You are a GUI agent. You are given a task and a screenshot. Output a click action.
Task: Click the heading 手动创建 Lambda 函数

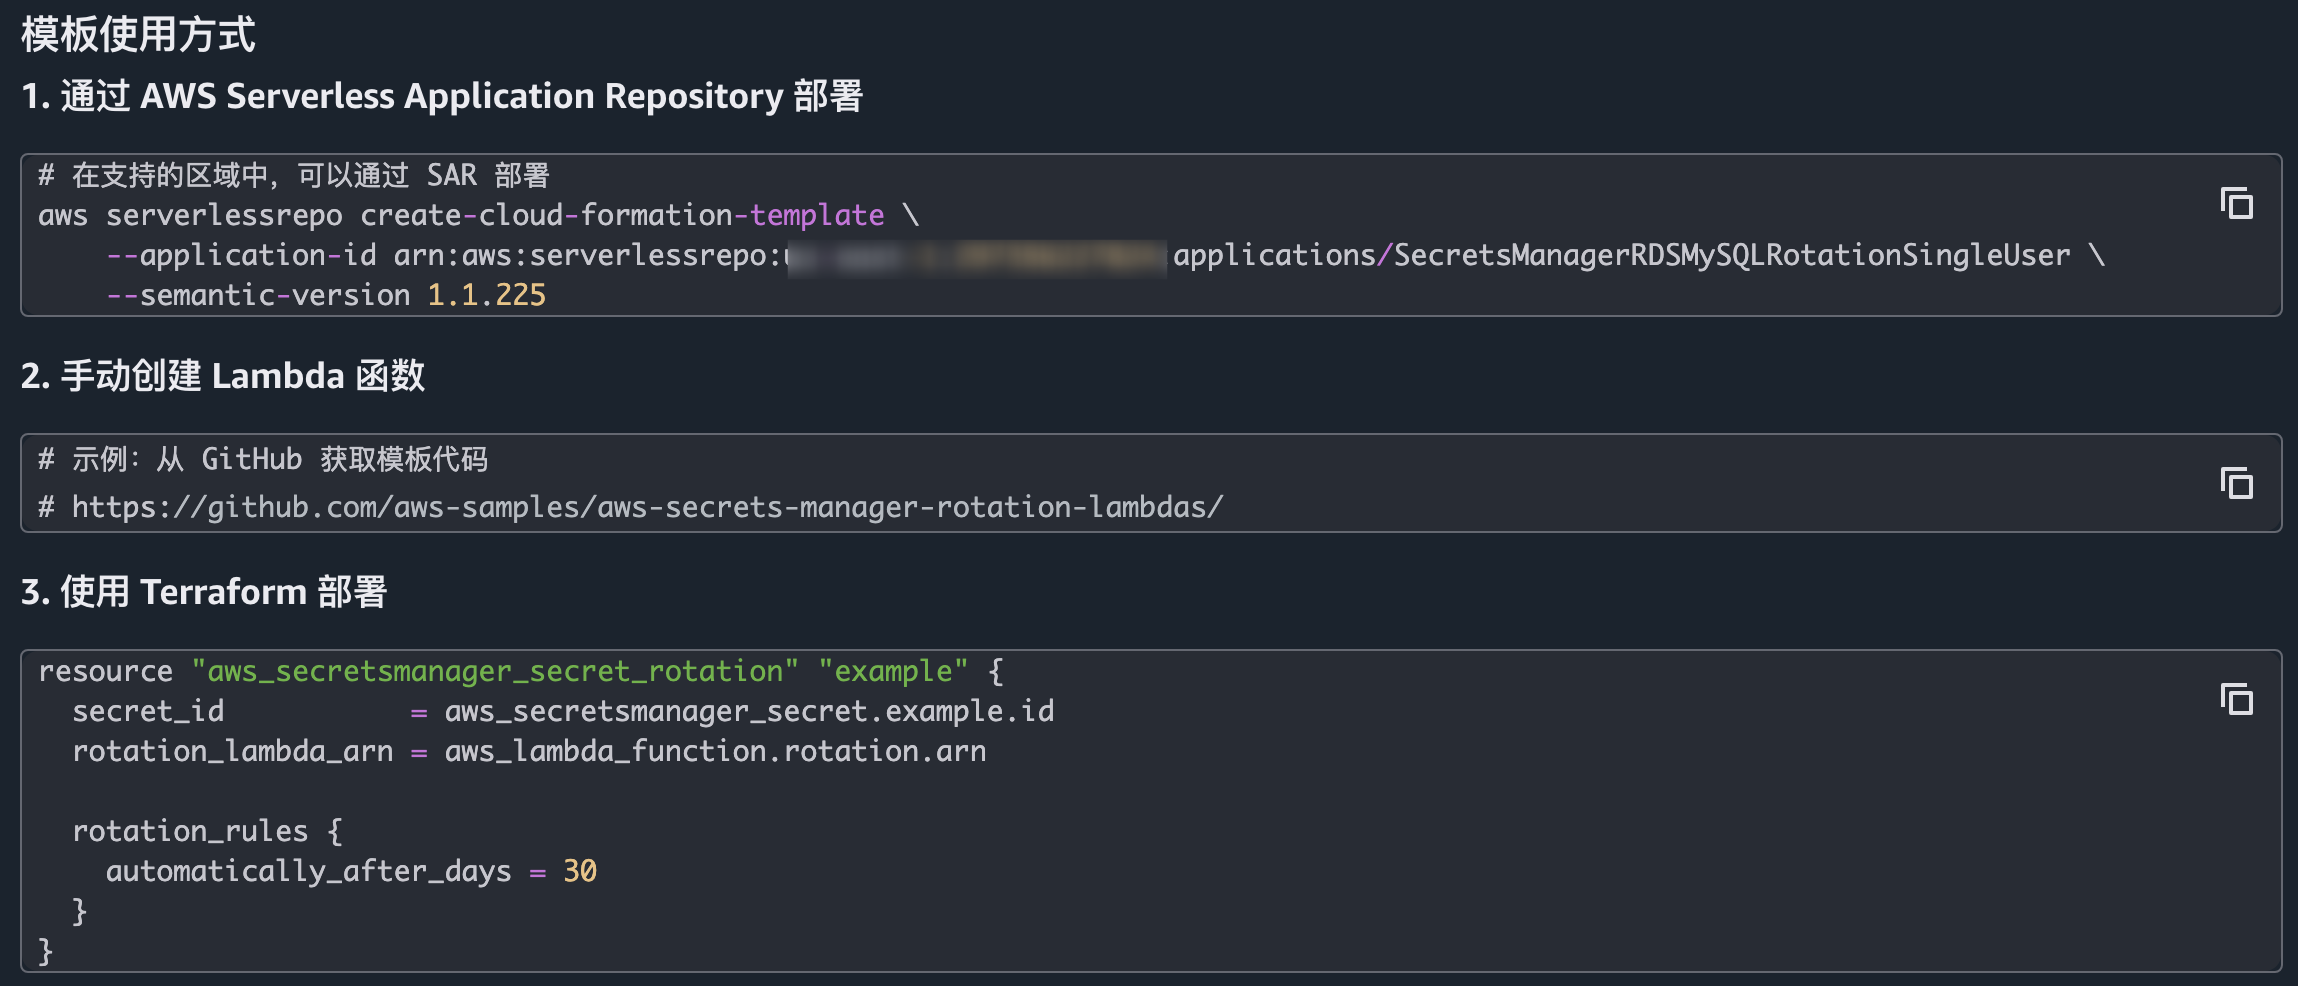223,377
